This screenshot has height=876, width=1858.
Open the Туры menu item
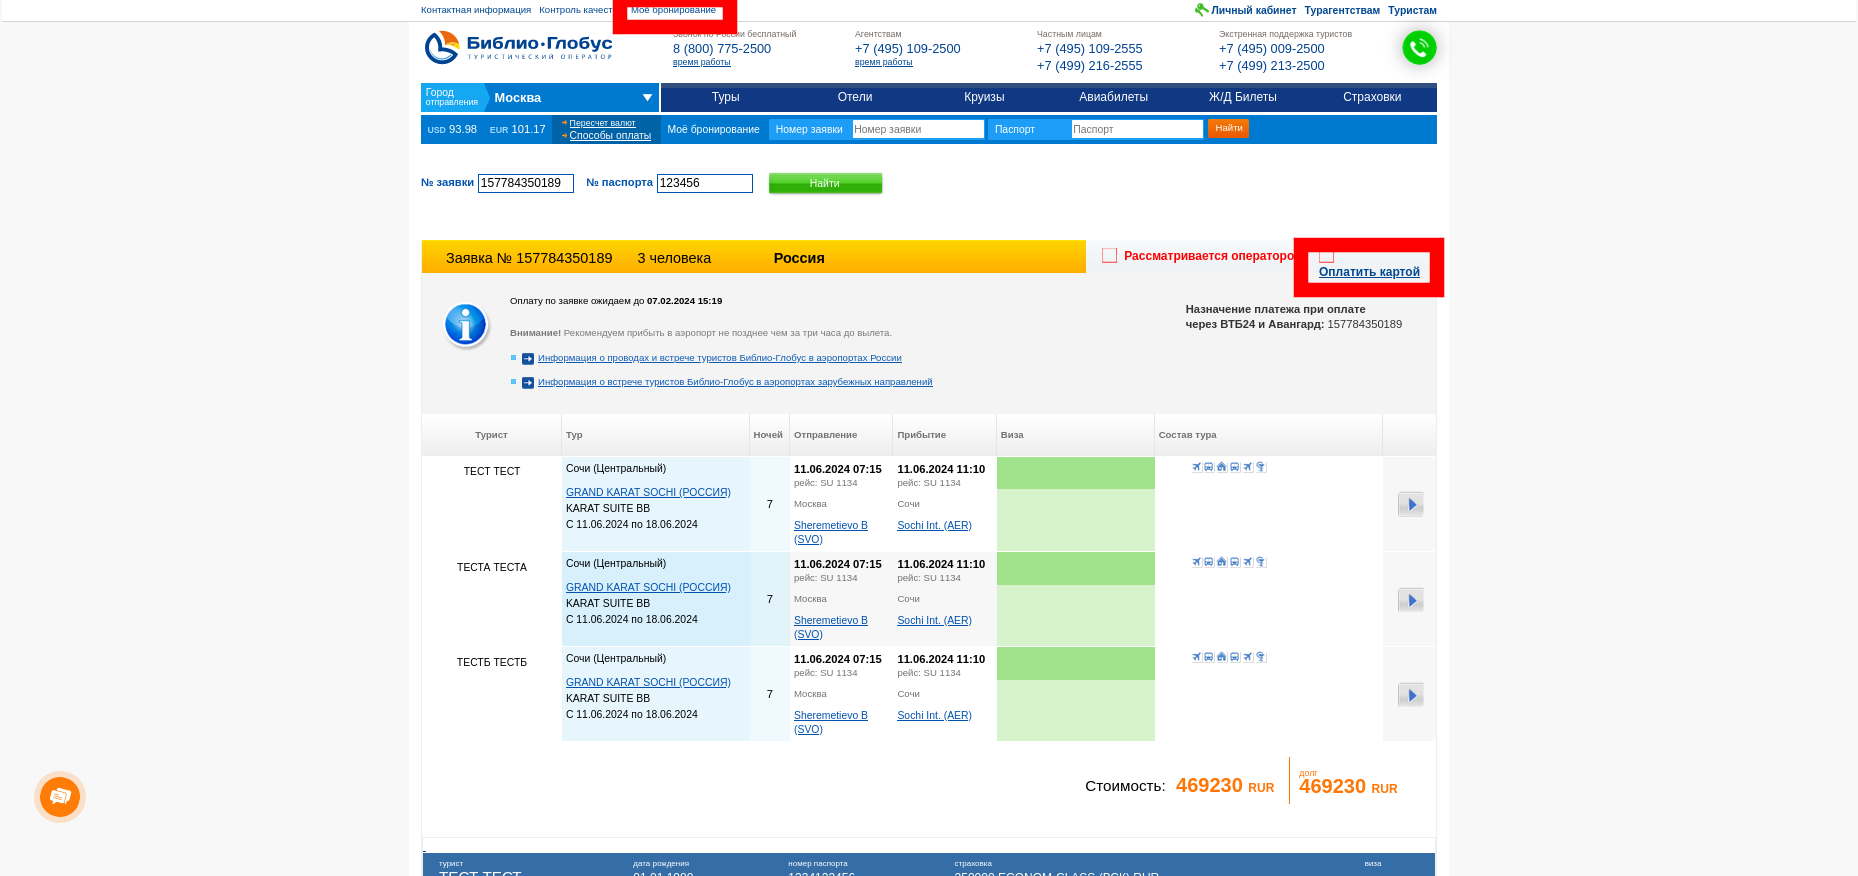725,97
